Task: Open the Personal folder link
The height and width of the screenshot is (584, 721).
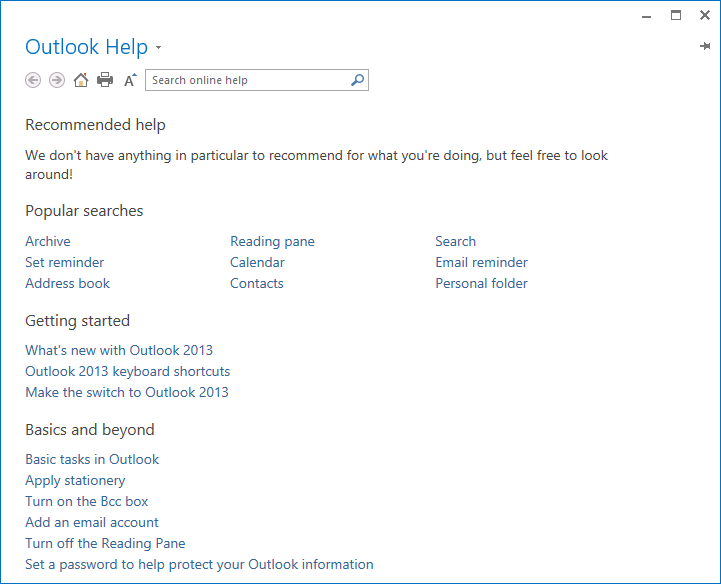Action: coord(481,283)
